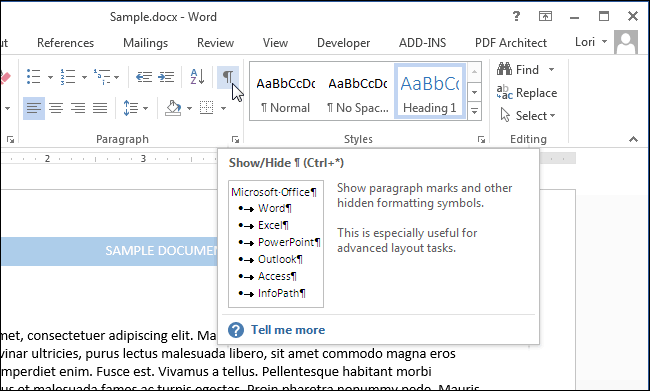
Task: Open the Paragraph dialog launcher
Action: coord(235,140)
